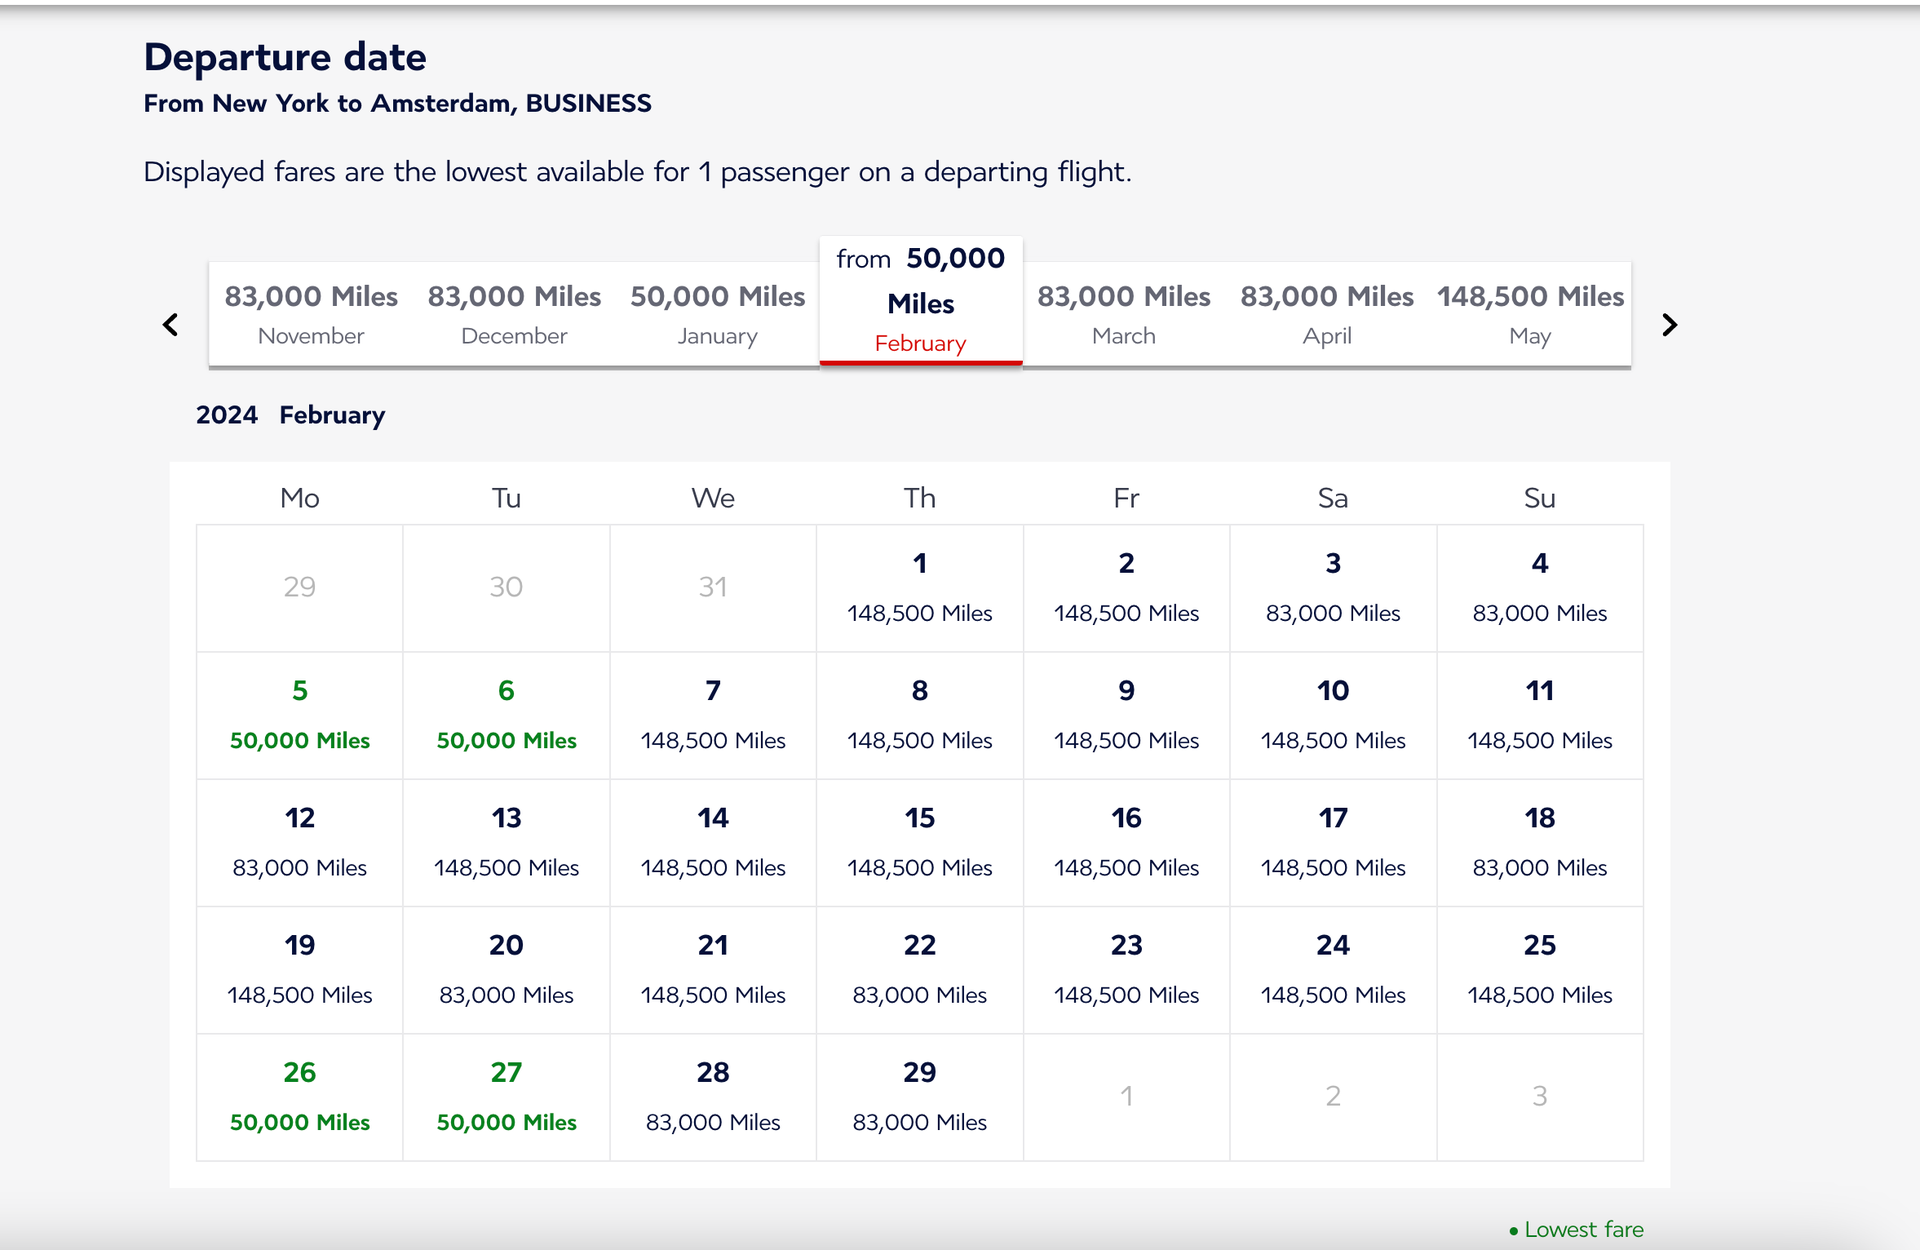Image resolution: width=1920 pixels, height=1250 pixels.
Task: Choose February 29 departure date
Action: tap(919, 1095)
